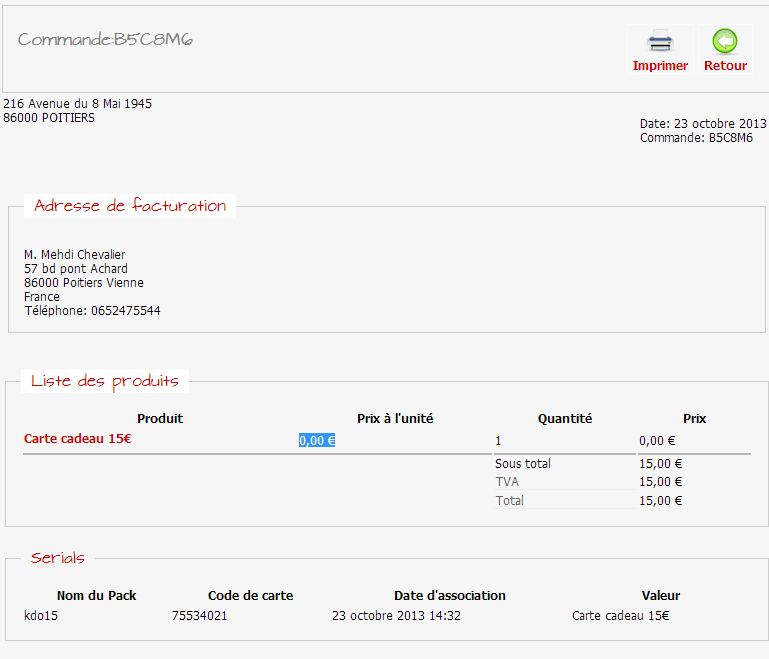Click the Liste des produits heading
Image resolution: width=769 pixels, height=659 pixels.
(105, 381)
